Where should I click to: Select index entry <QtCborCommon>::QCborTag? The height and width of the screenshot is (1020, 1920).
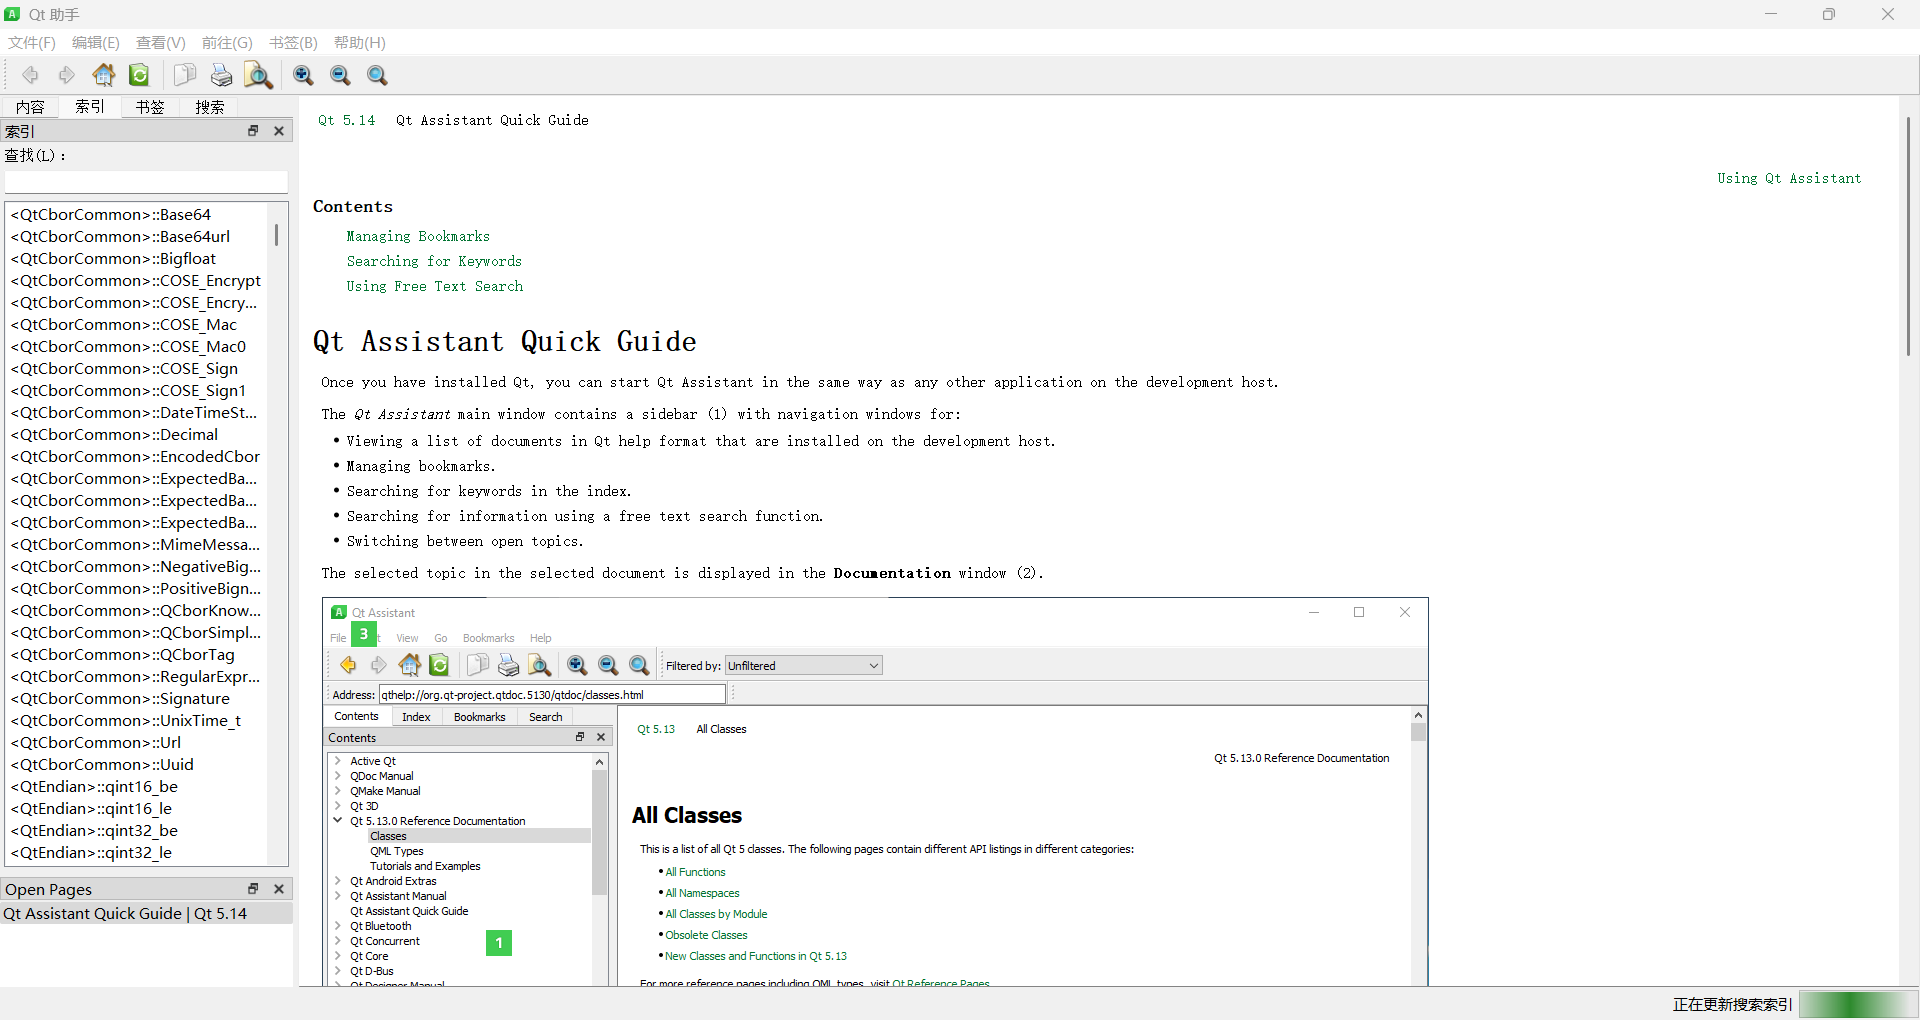click(x=137, y=654)
